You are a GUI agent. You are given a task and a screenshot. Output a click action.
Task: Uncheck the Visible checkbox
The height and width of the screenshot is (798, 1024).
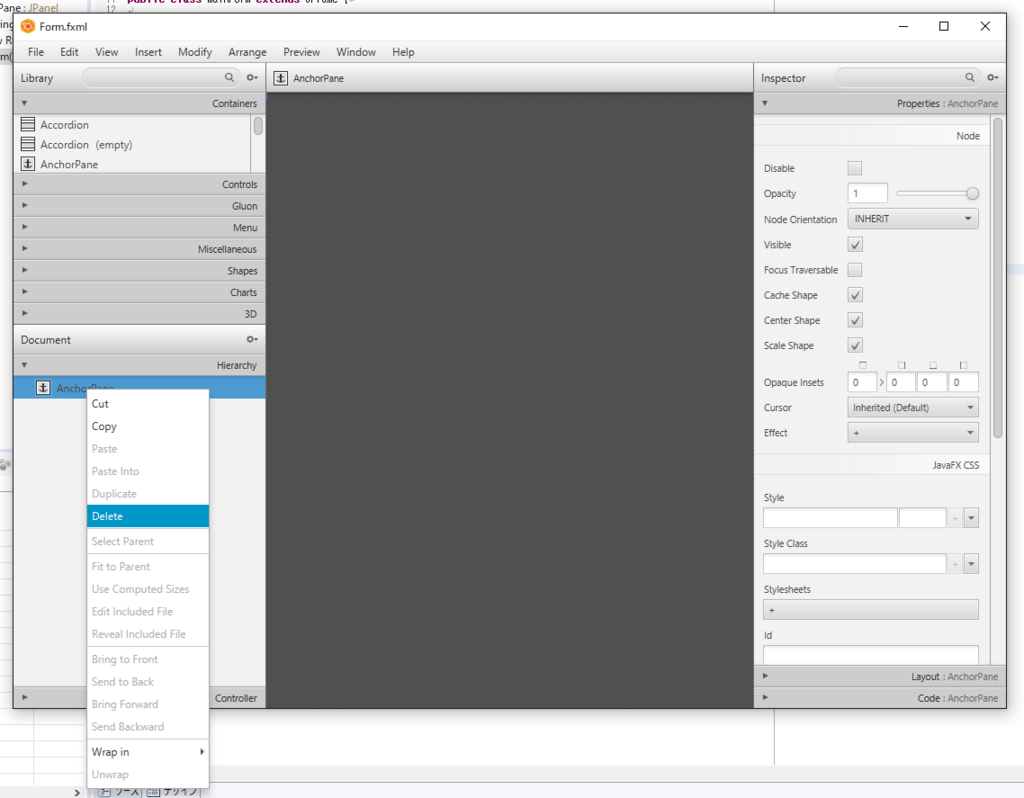click(x=854, y=244)
